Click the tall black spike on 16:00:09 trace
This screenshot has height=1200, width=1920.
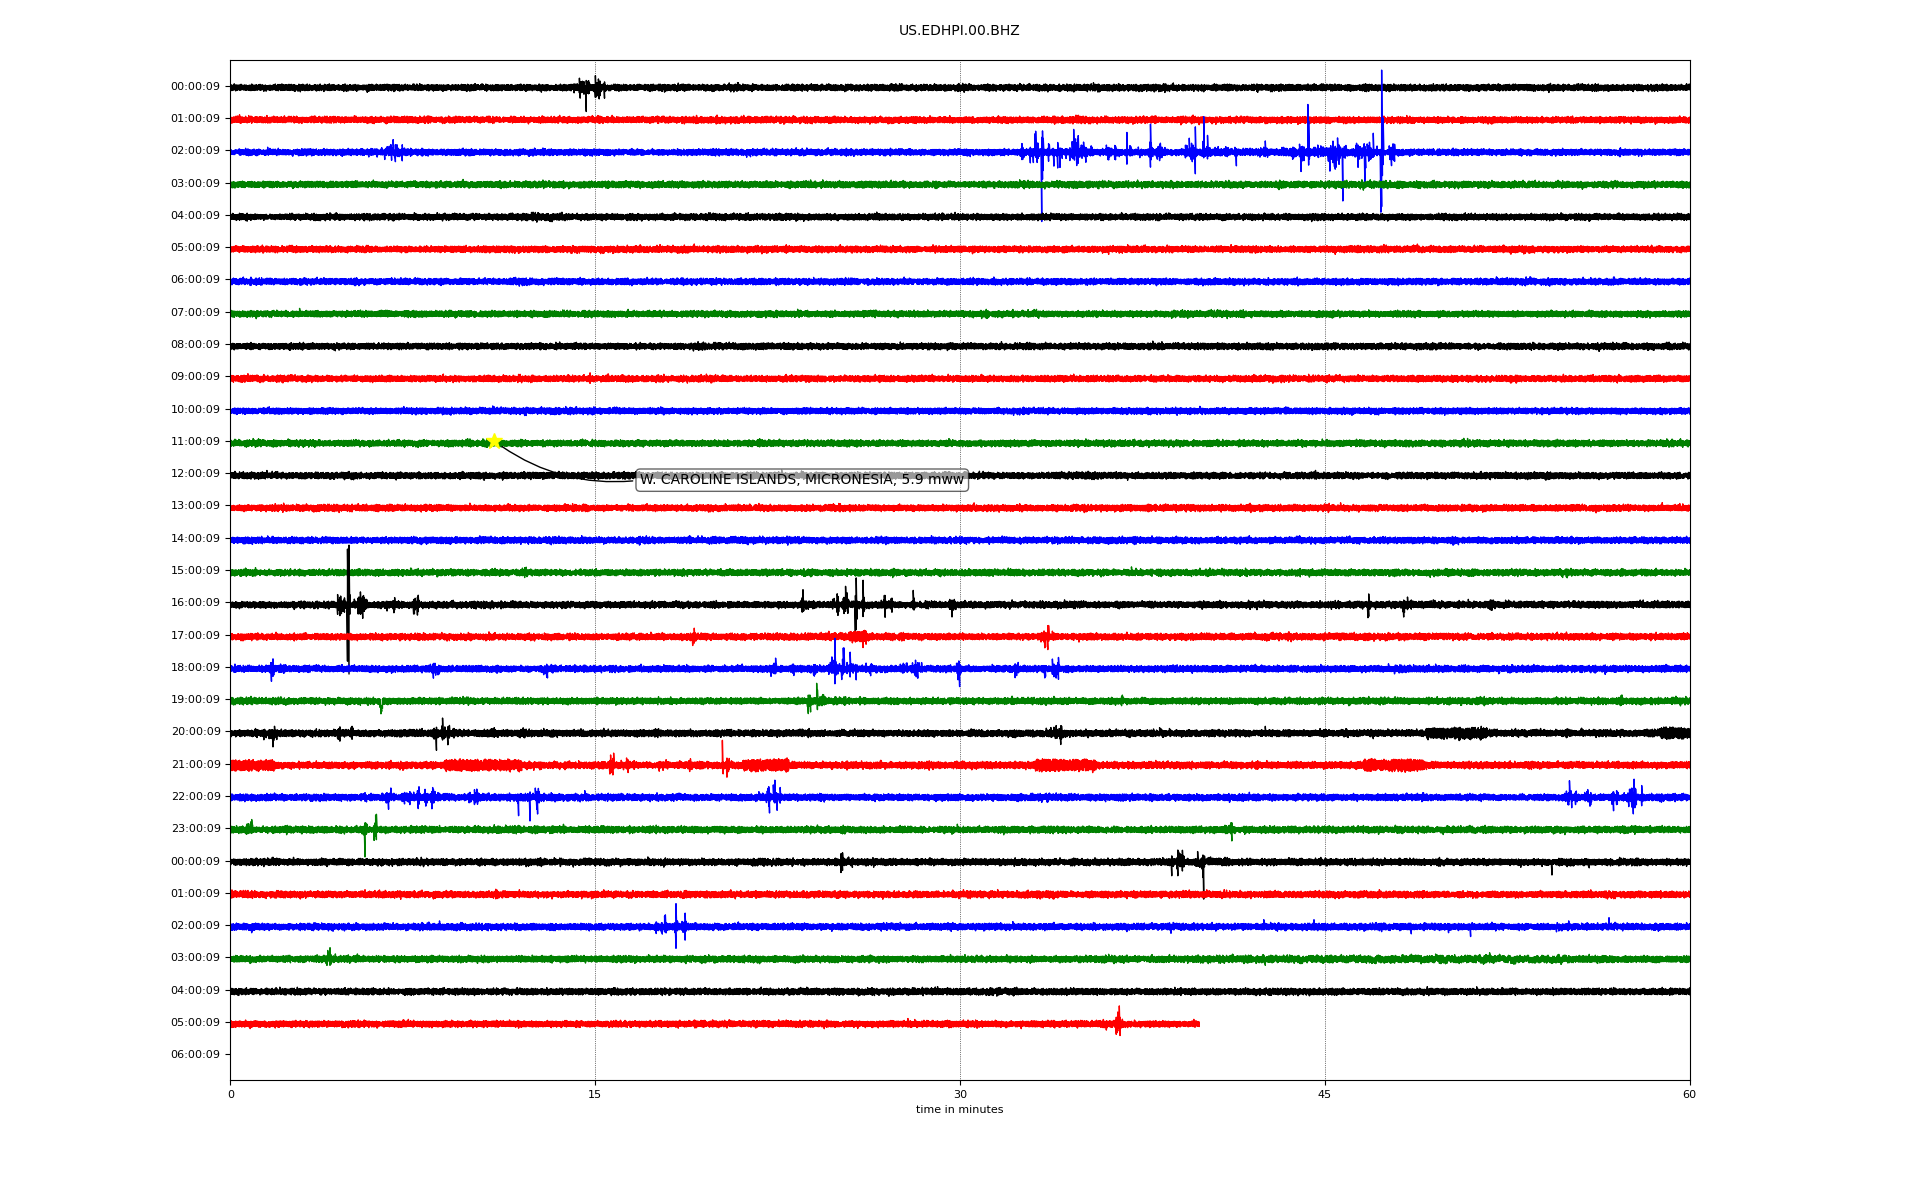(348, 590)
